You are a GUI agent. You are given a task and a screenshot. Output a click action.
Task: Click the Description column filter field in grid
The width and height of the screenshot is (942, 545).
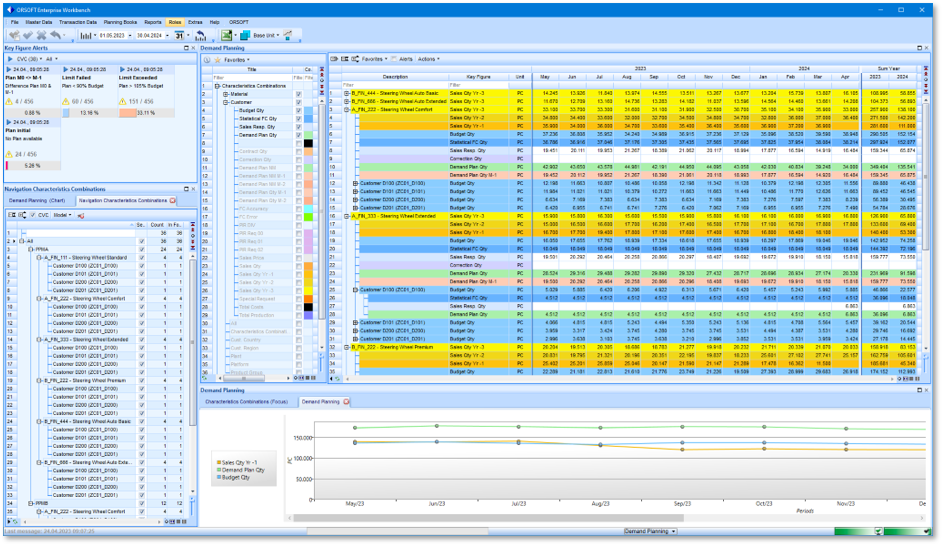[x=394, y=85]
